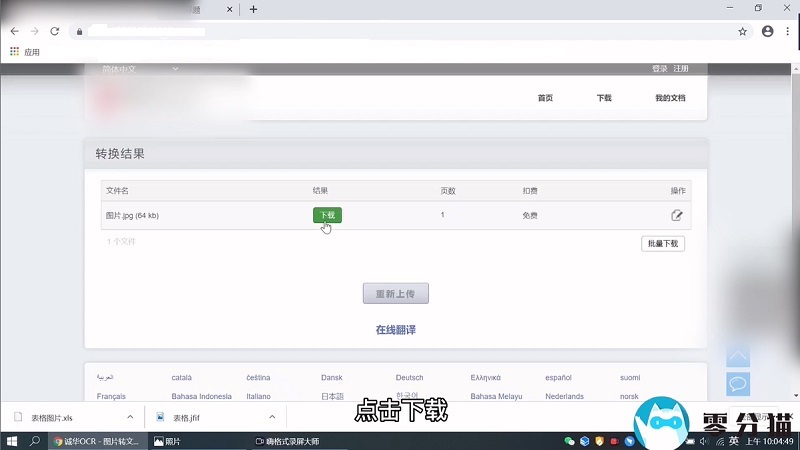Open the 应用 apps shortcut in bookmarks bar
This screenshot has width=800, height=450.
(25, 52)
